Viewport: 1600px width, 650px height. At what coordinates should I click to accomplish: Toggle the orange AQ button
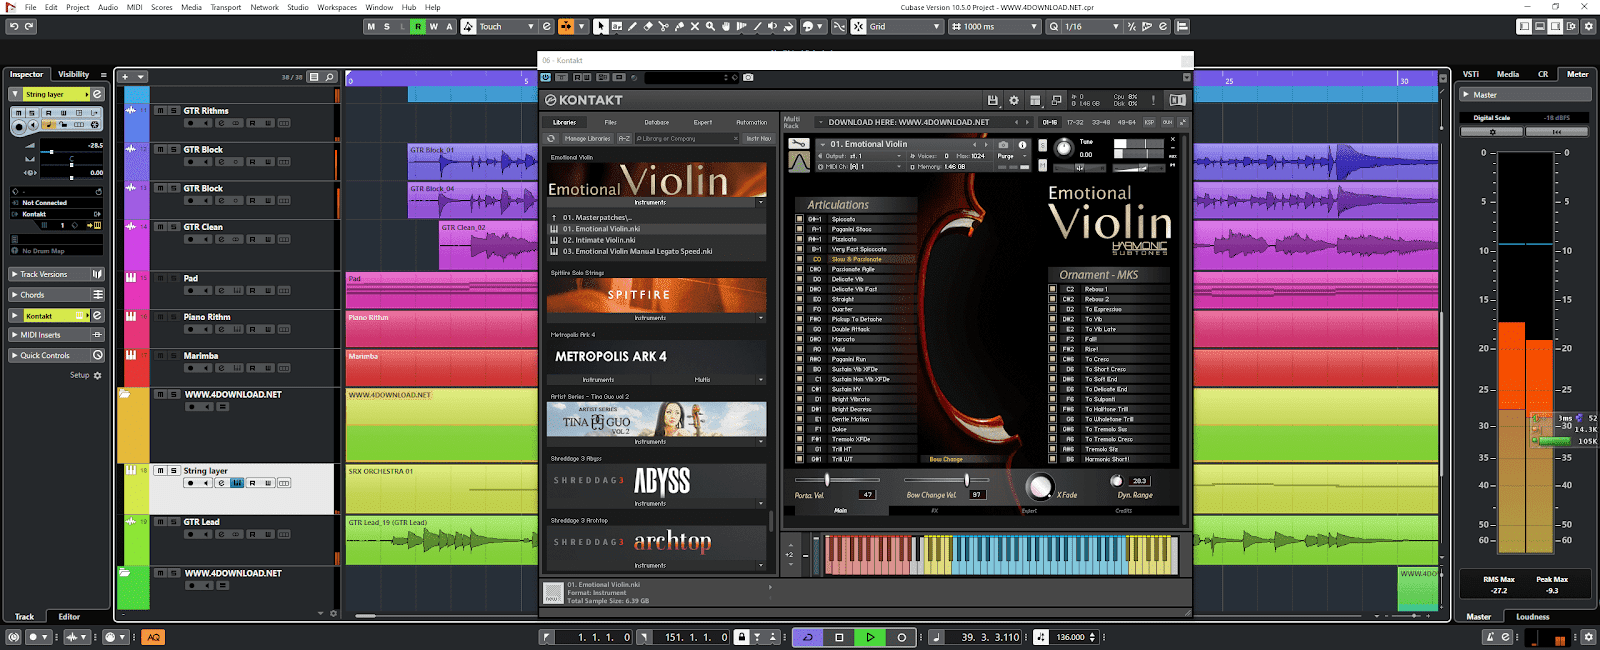tap(153, 637)
